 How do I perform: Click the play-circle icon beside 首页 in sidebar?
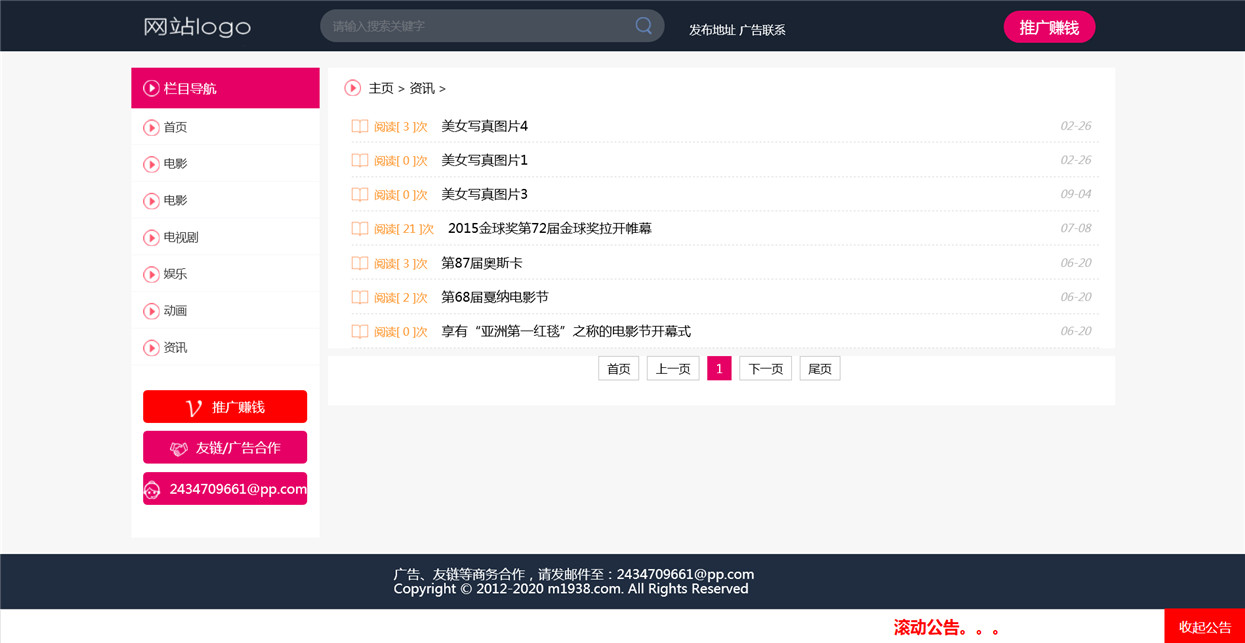coord(151,128)
